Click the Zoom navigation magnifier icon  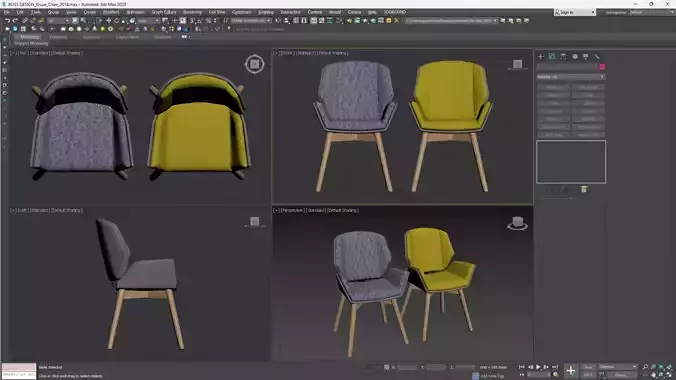(645, 367)
